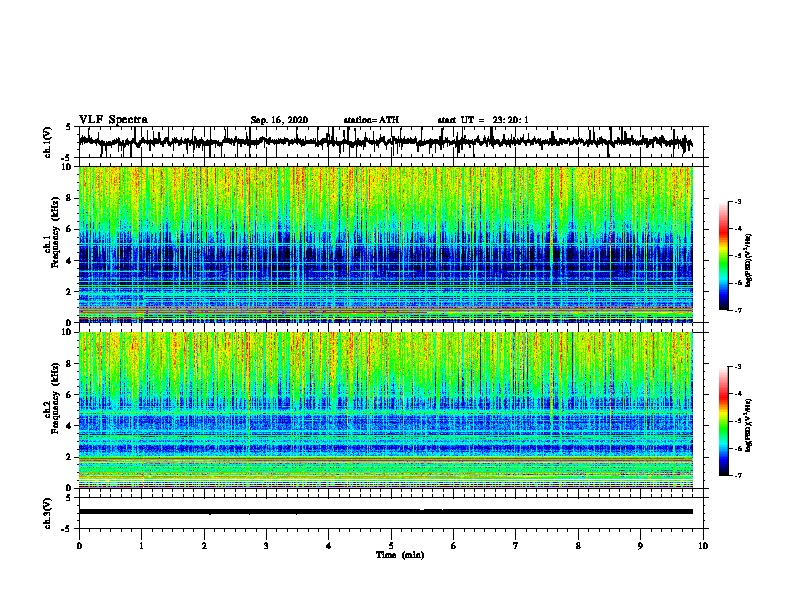Click the "4" kHz tick on ch.2 frequency axis

69,426
